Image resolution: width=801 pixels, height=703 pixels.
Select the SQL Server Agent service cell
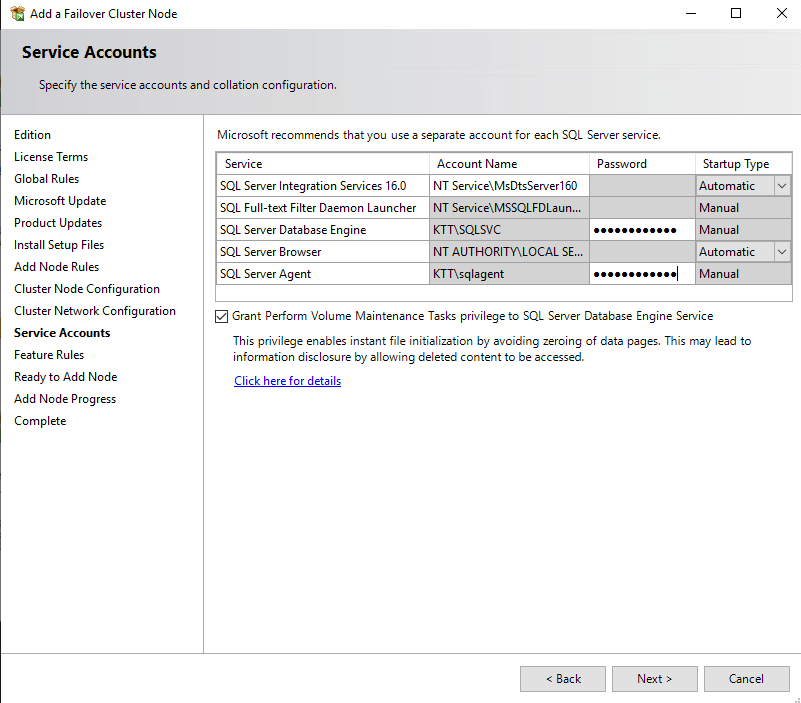coord(323,274)
